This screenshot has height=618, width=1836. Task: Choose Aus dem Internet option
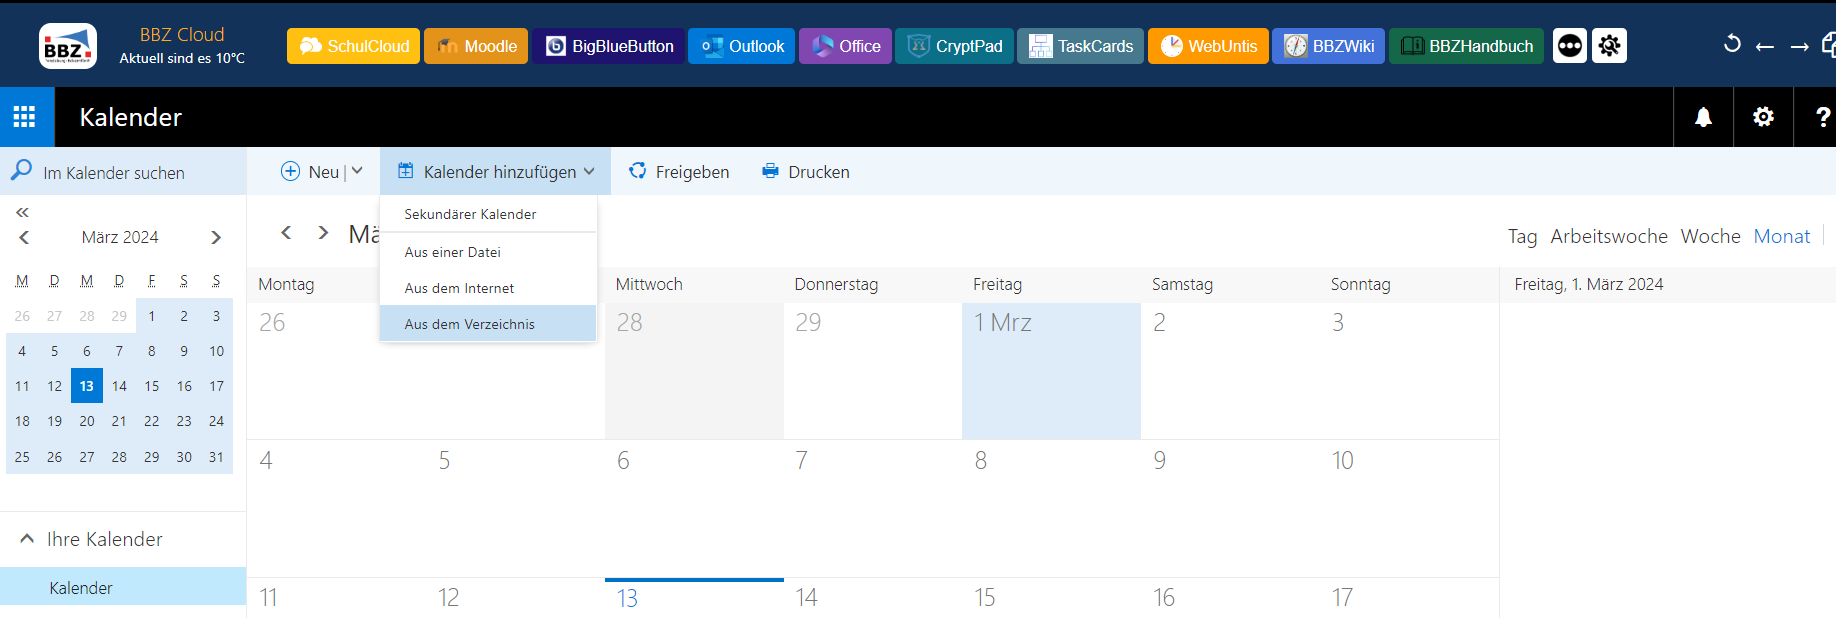click(x=459, y=288)
